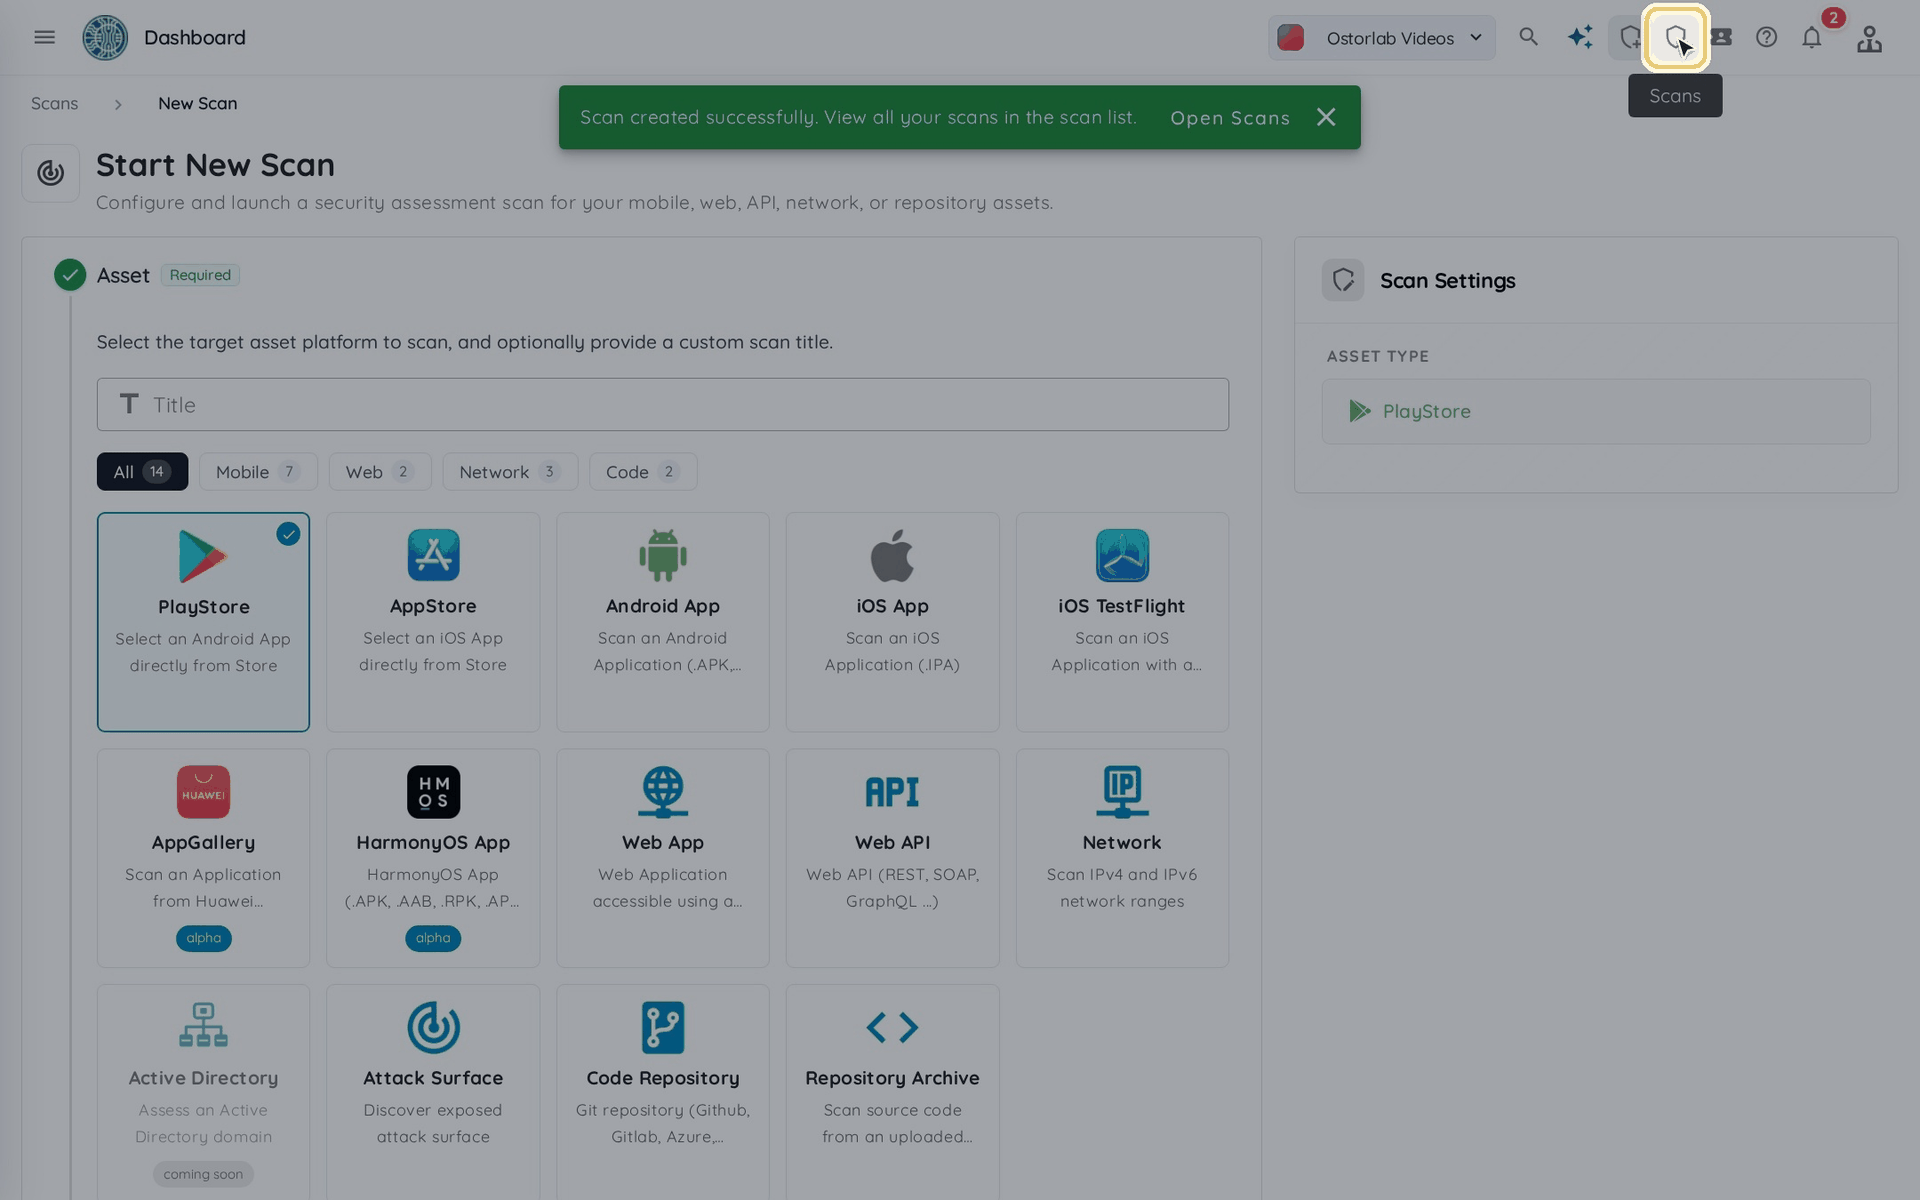The image size is (1920, 1200).
Task: Go to the Scans breadcrumb
Action: [54, 103]
